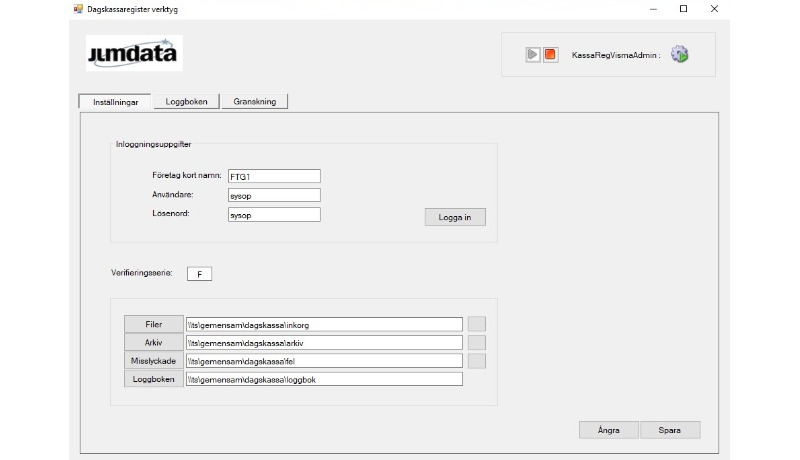Minimize the Dagskassaregister verktyg window
Screen dimensions: 800x460
click(653, 9)
